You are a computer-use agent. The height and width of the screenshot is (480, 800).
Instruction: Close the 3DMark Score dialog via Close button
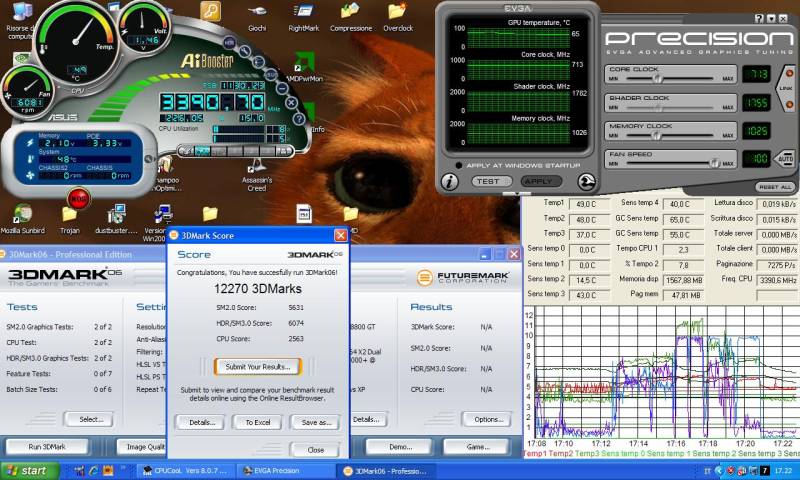(315, 450)
